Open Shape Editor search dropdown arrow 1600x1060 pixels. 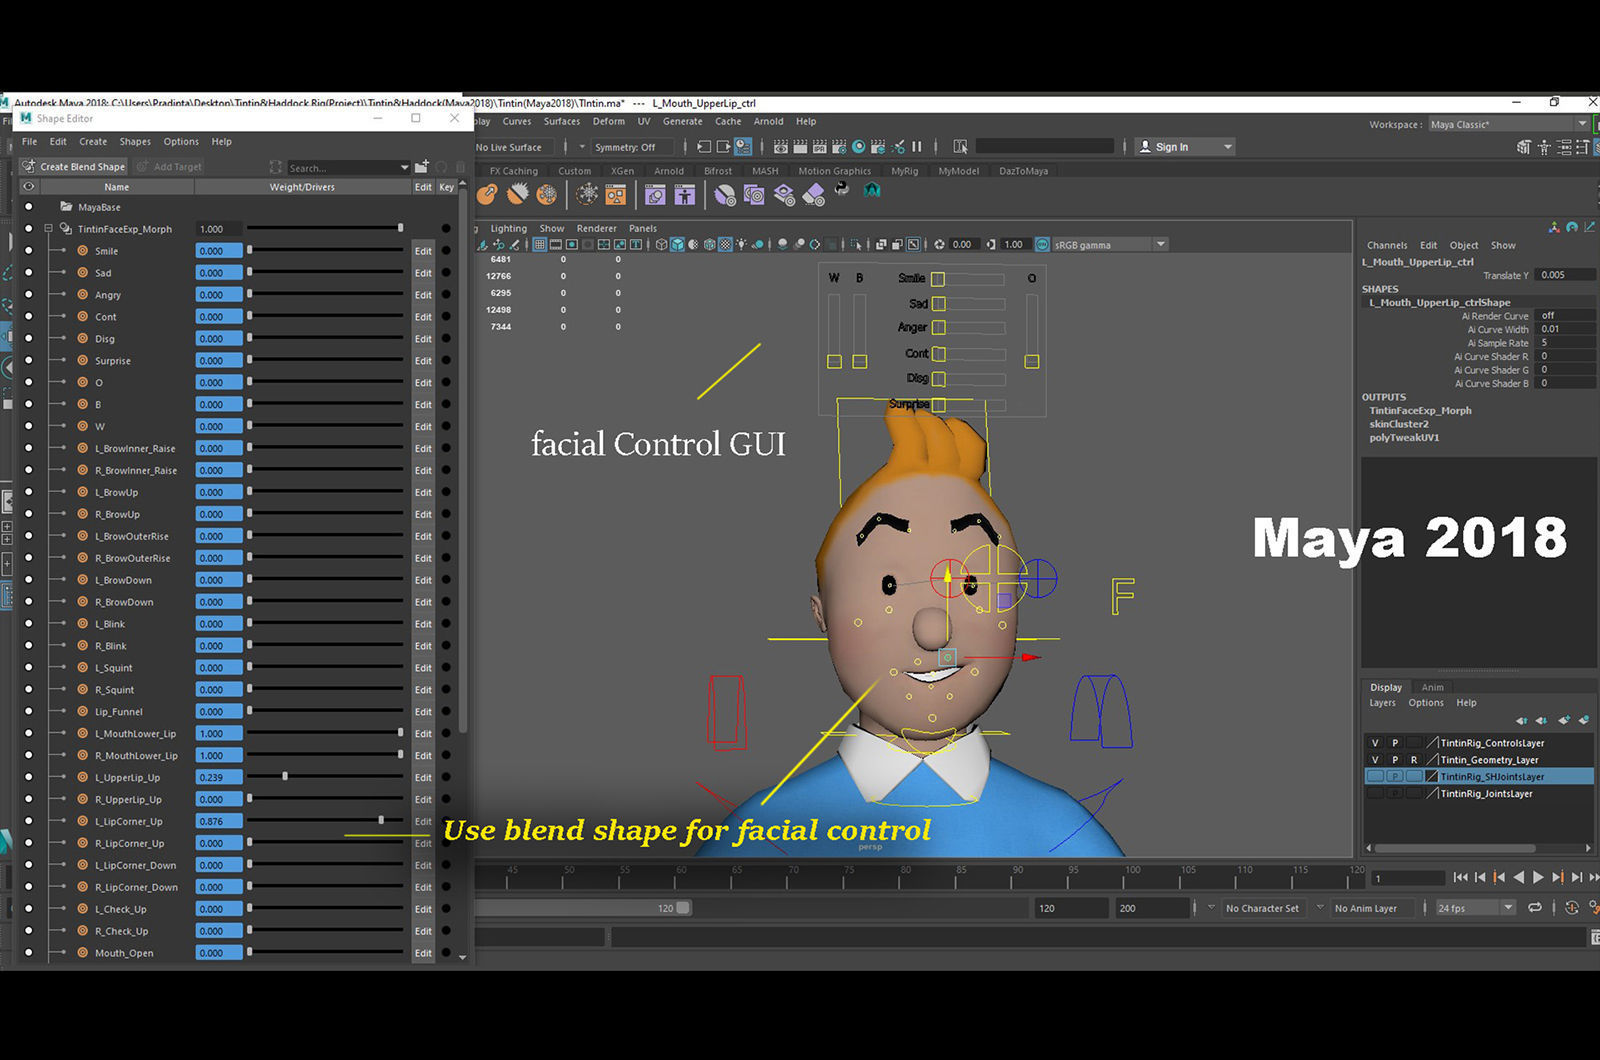[404, 168]
